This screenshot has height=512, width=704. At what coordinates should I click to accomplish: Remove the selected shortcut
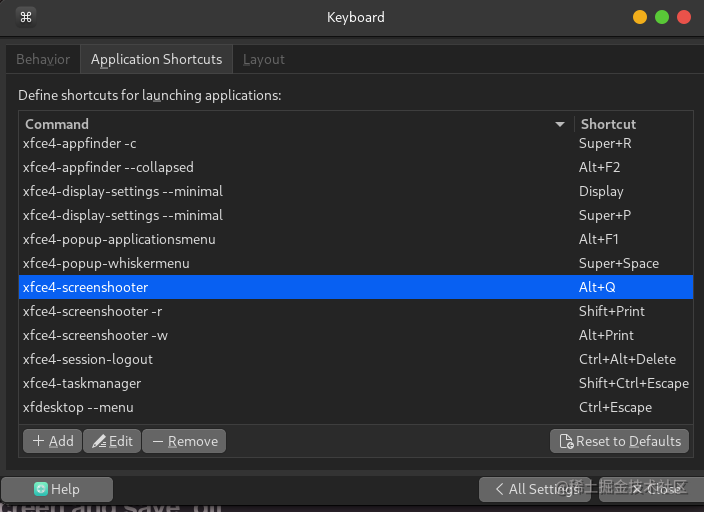(x=184, y=441)
